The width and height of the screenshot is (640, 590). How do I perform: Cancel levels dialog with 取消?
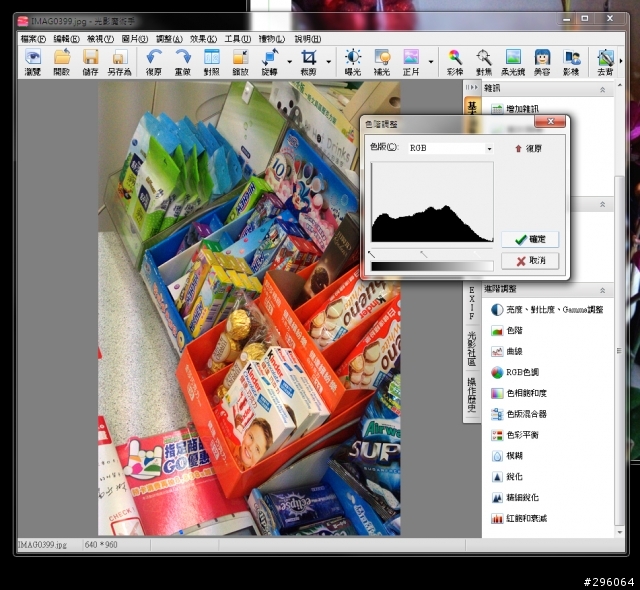click(x=530, y=261)
